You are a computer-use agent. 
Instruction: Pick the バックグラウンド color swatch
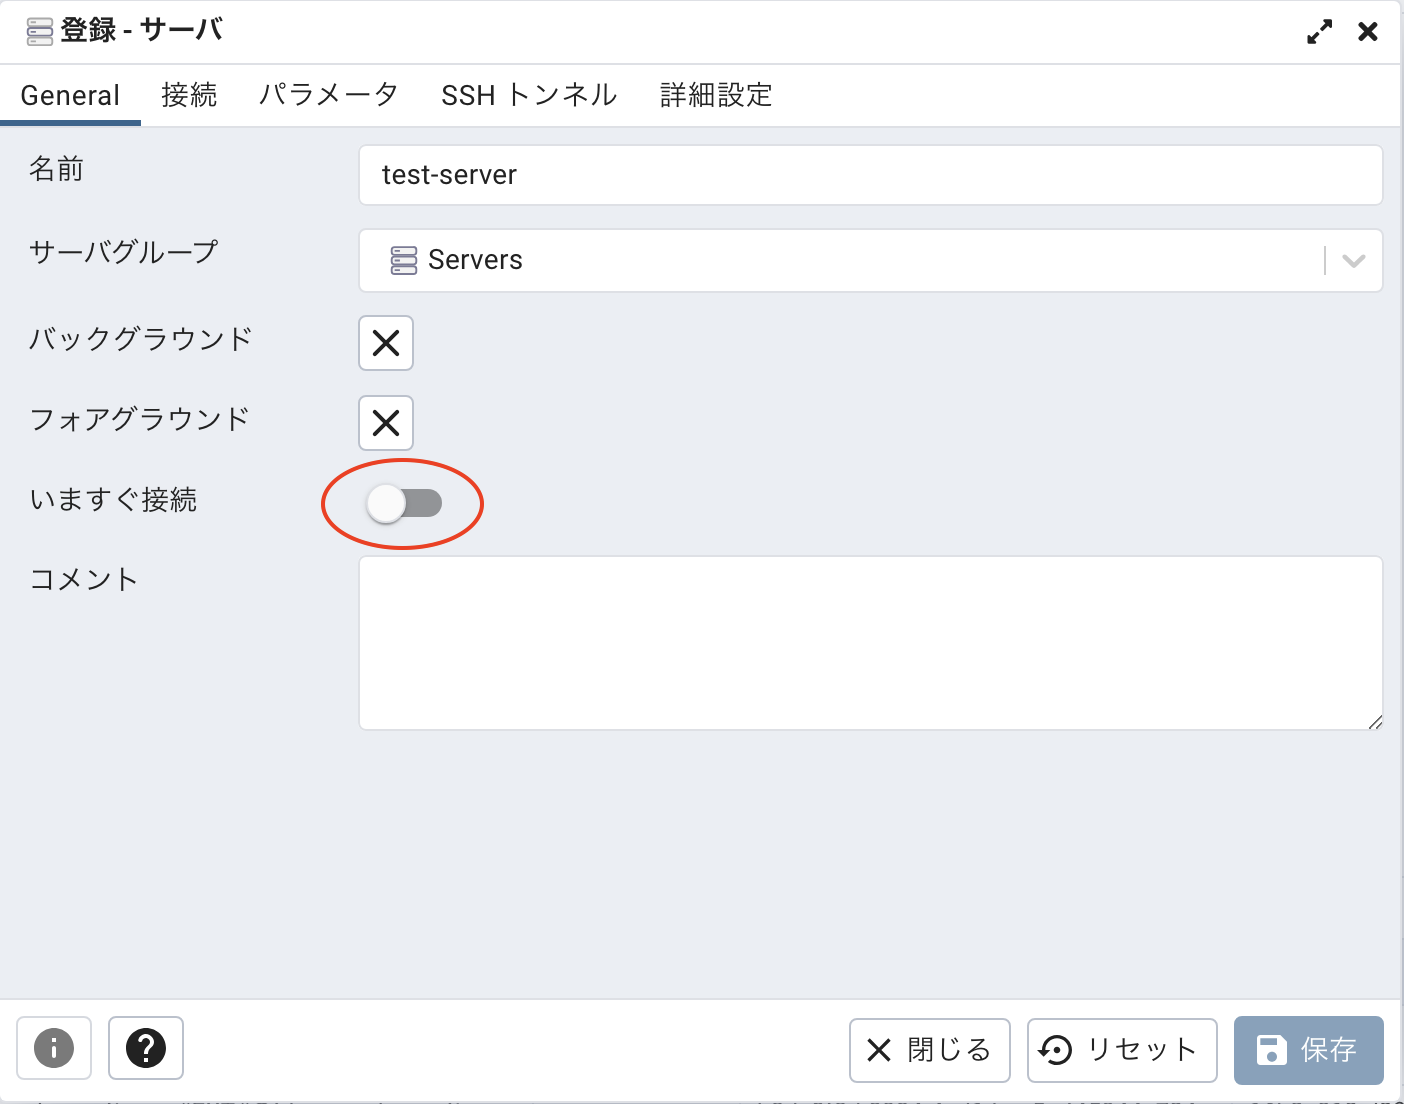(x=386, y=343)
